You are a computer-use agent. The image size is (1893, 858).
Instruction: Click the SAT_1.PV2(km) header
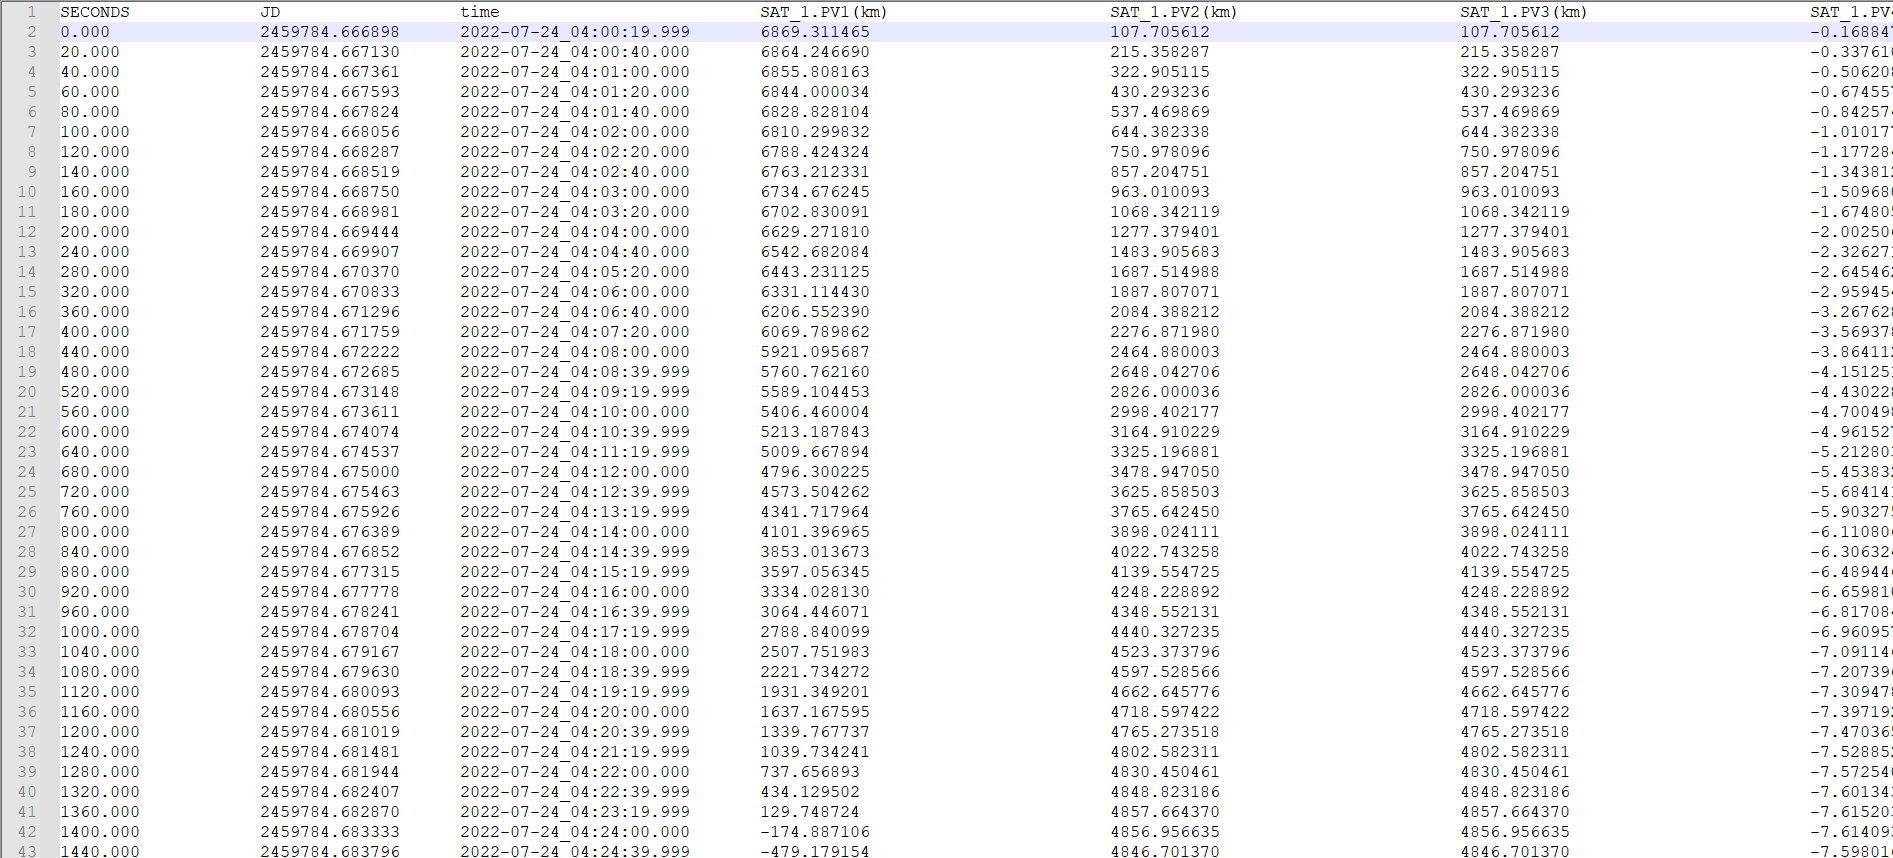(x=1174, y=12)
